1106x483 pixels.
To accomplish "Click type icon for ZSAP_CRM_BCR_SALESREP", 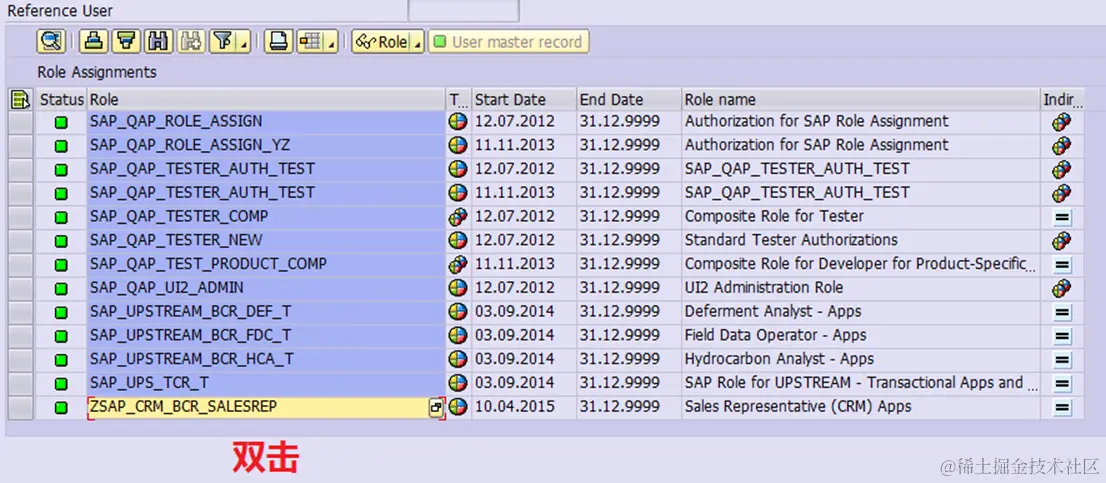I will pos(458,407).
